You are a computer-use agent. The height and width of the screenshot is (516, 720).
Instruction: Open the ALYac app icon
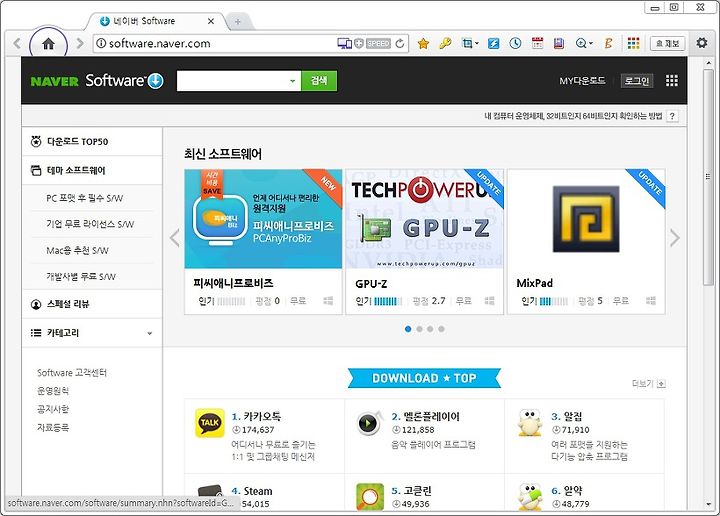pyautogui.click(x=530, y=497)
